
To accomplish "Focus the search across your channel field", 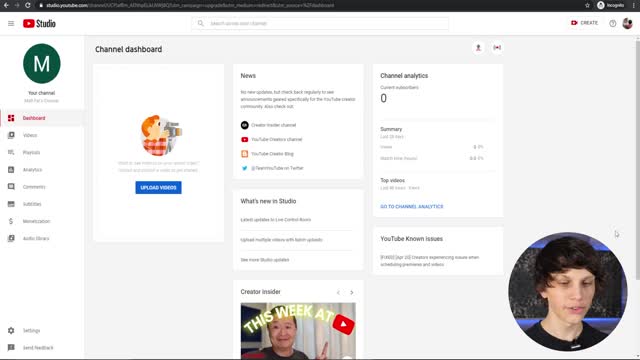I will click(x=320, y=23).
